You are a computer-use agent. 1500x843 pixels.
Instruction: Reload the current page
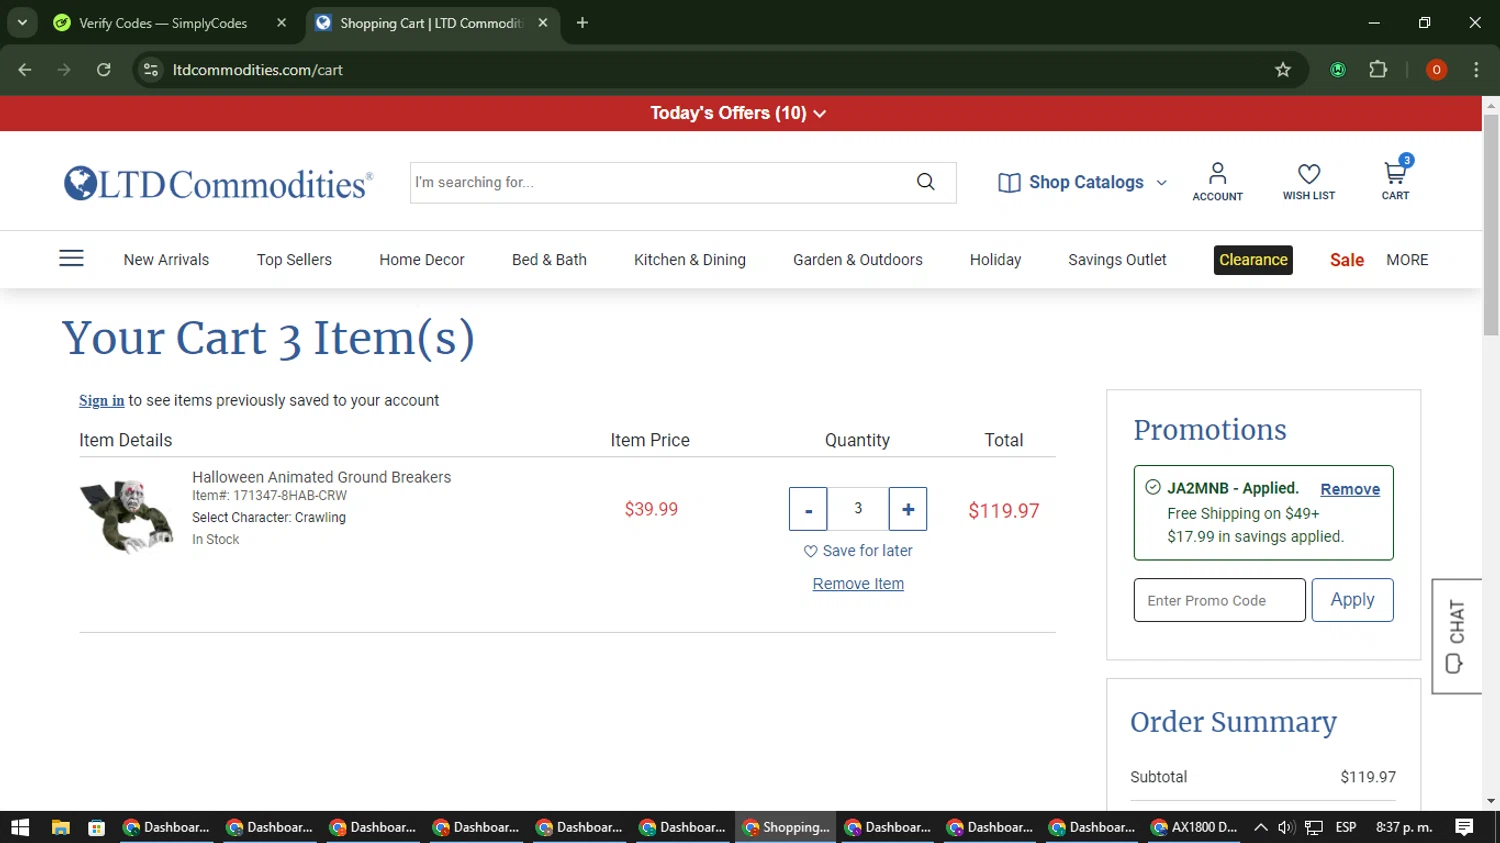coord(104,70)
